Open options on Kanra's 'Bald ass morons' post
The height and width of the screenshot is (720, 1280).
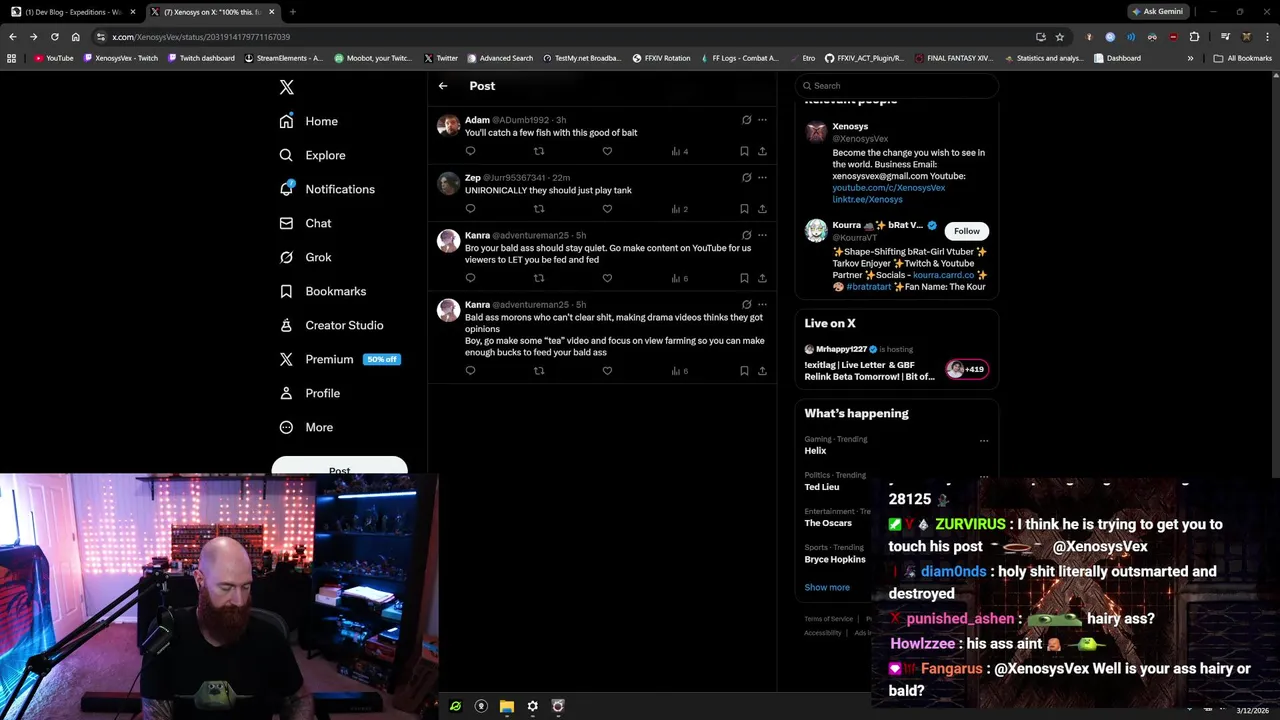(x=762, y=305)
